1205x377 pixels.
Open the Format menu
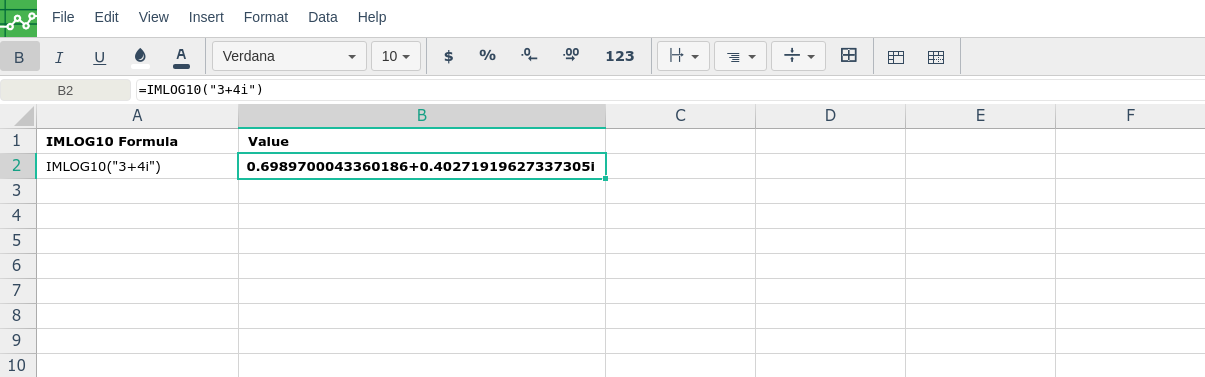pos(266,17)
